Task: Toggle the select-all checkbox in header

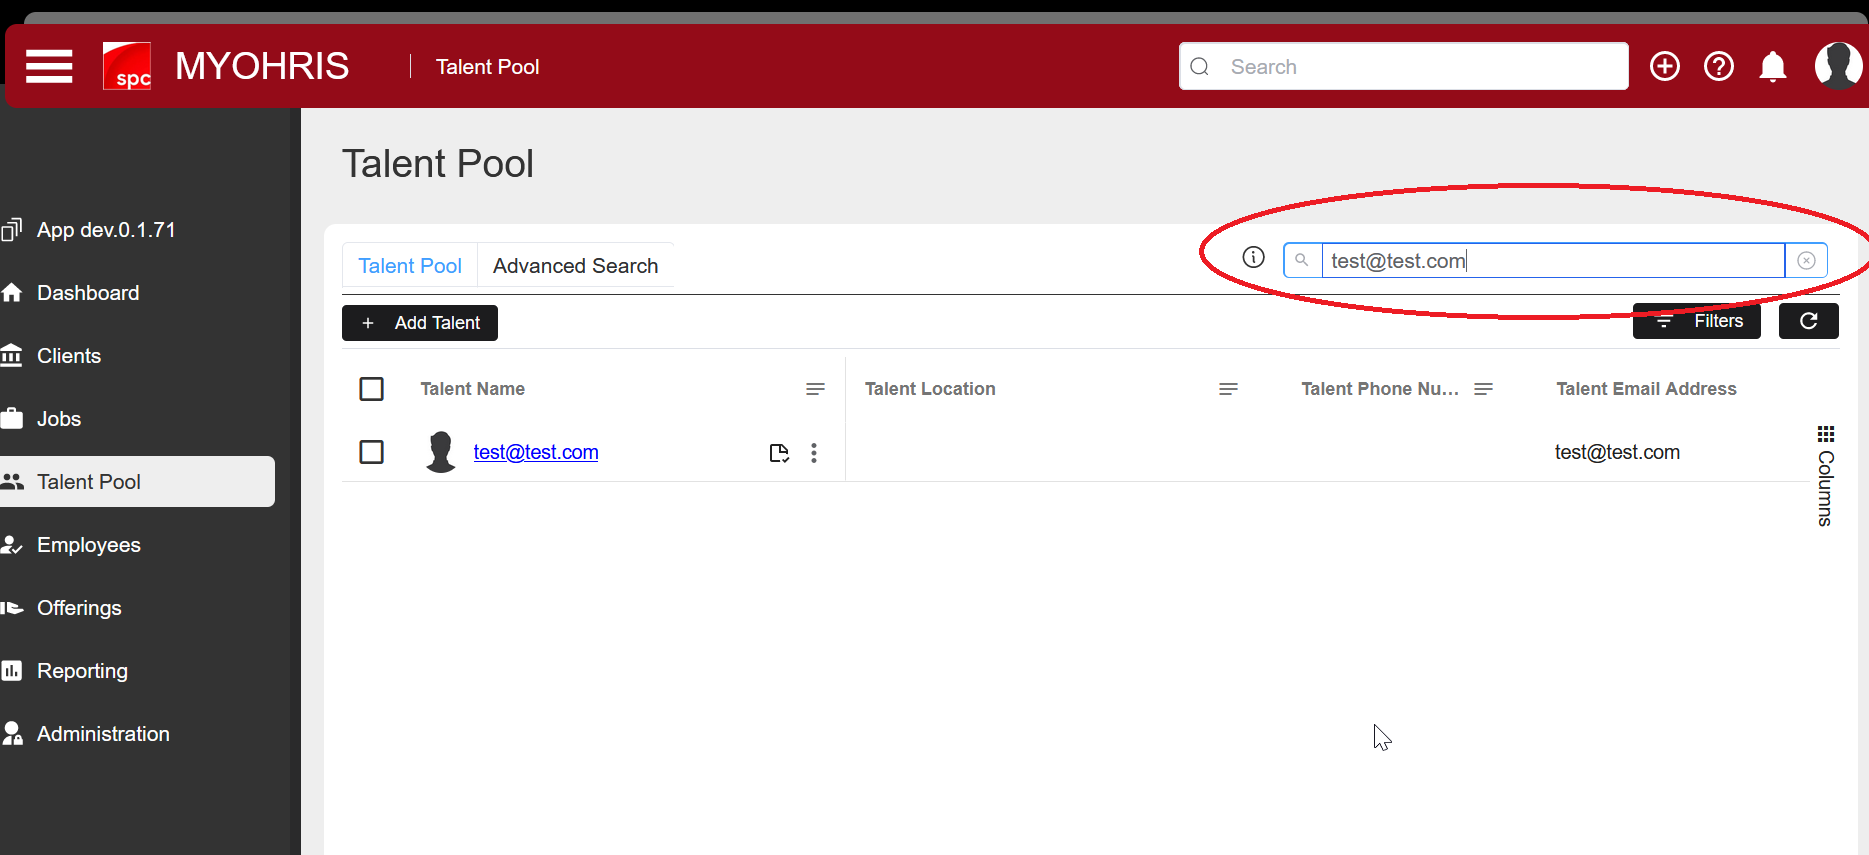Action: [x=371, y=389]
